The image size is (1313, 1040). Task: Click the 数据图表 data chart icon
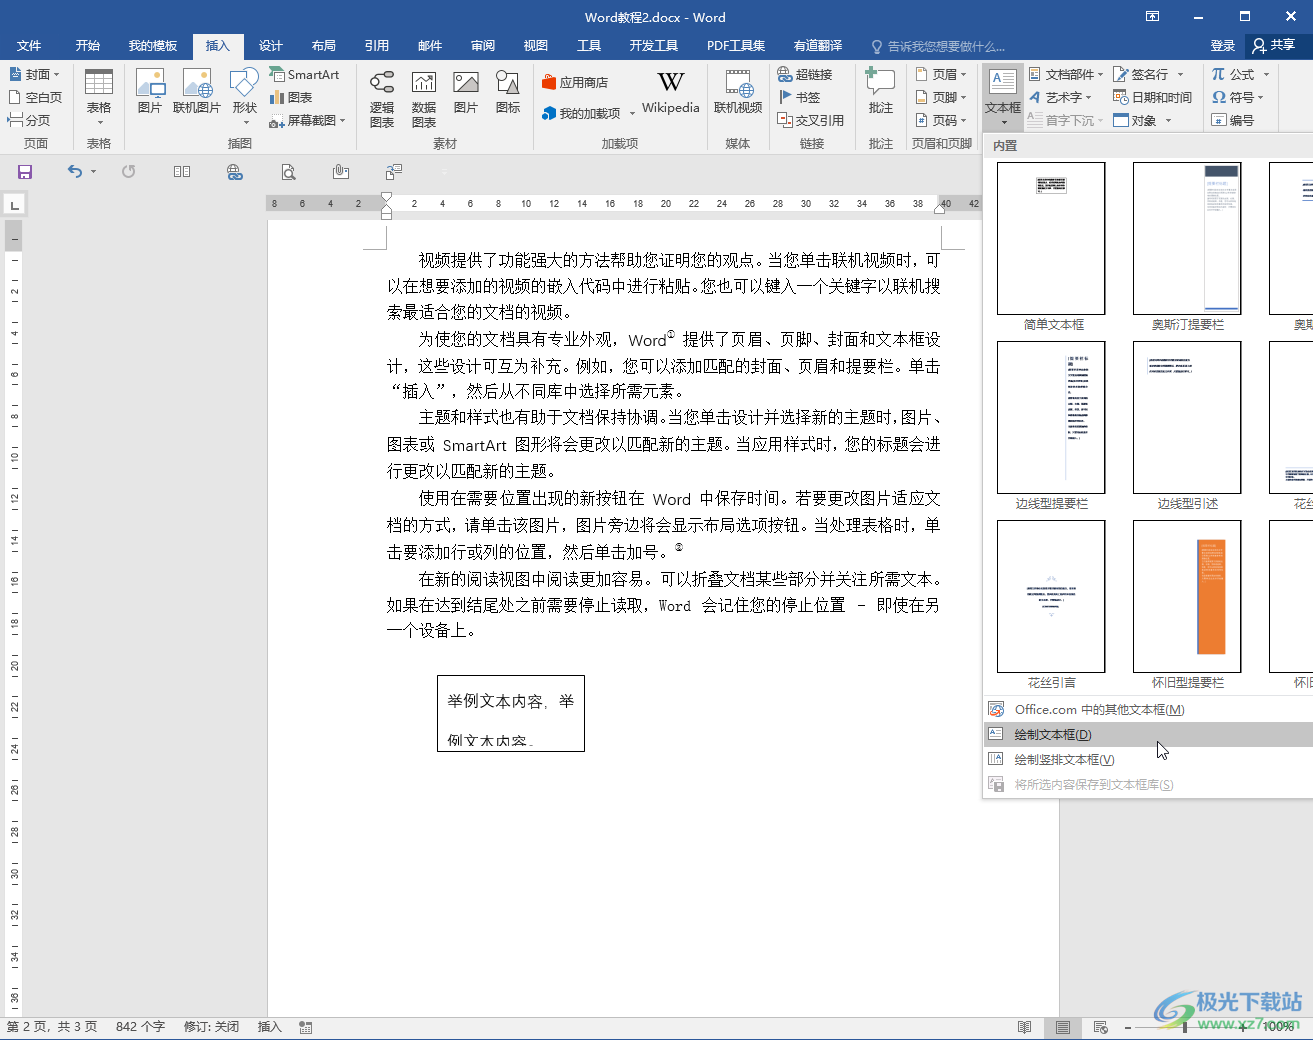[x=424, y=98]
